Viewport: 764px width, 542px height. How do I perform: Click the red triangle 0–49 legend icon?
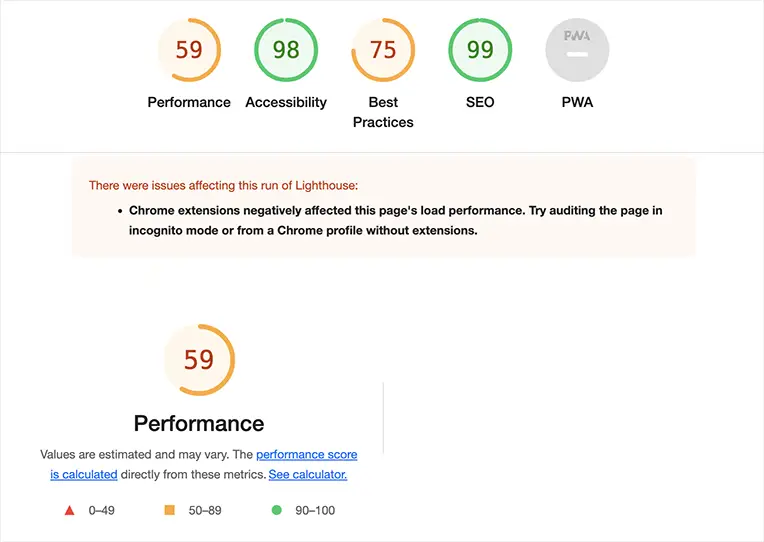coord(70,510)
